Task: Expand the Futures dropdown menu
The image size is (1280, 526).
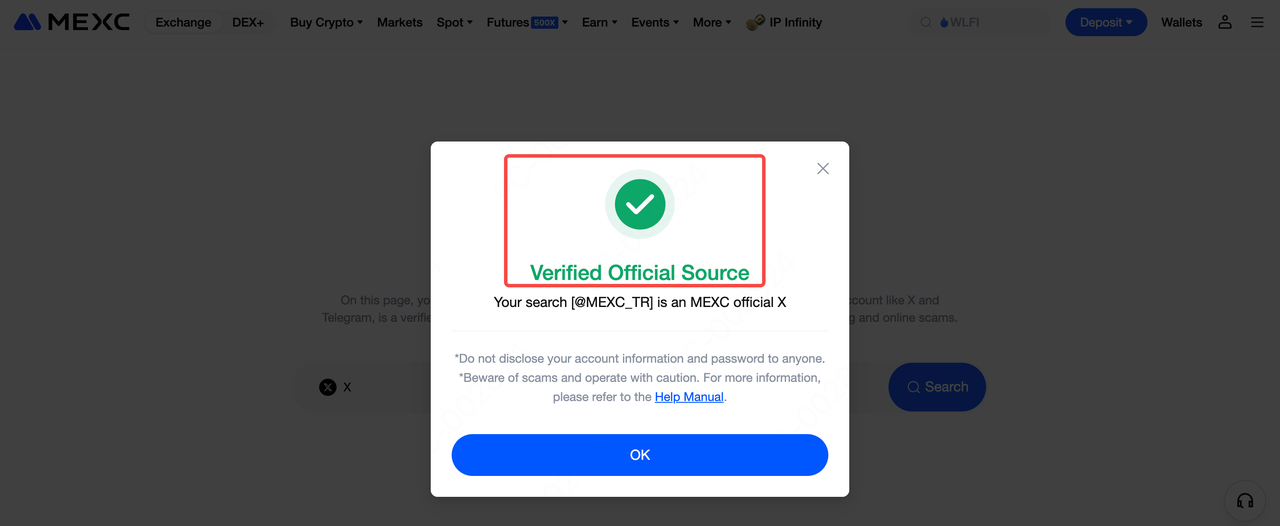Action: (x=527, y=22)
